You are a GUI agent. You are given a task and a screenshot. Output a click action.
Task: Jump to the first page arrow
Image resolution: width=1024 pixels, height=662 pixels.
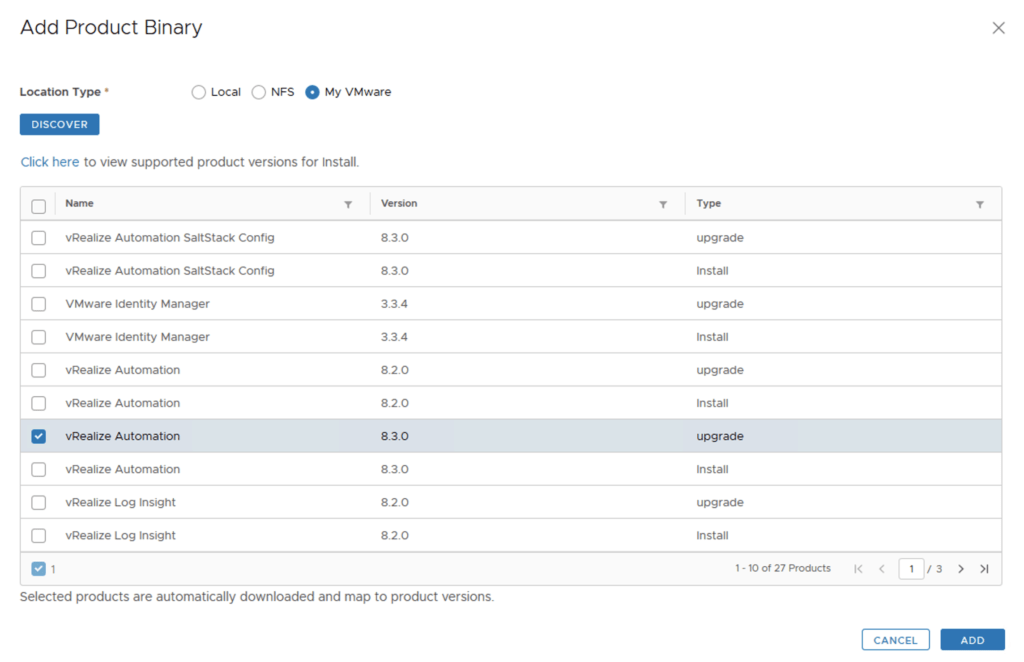tap(858, 569)
